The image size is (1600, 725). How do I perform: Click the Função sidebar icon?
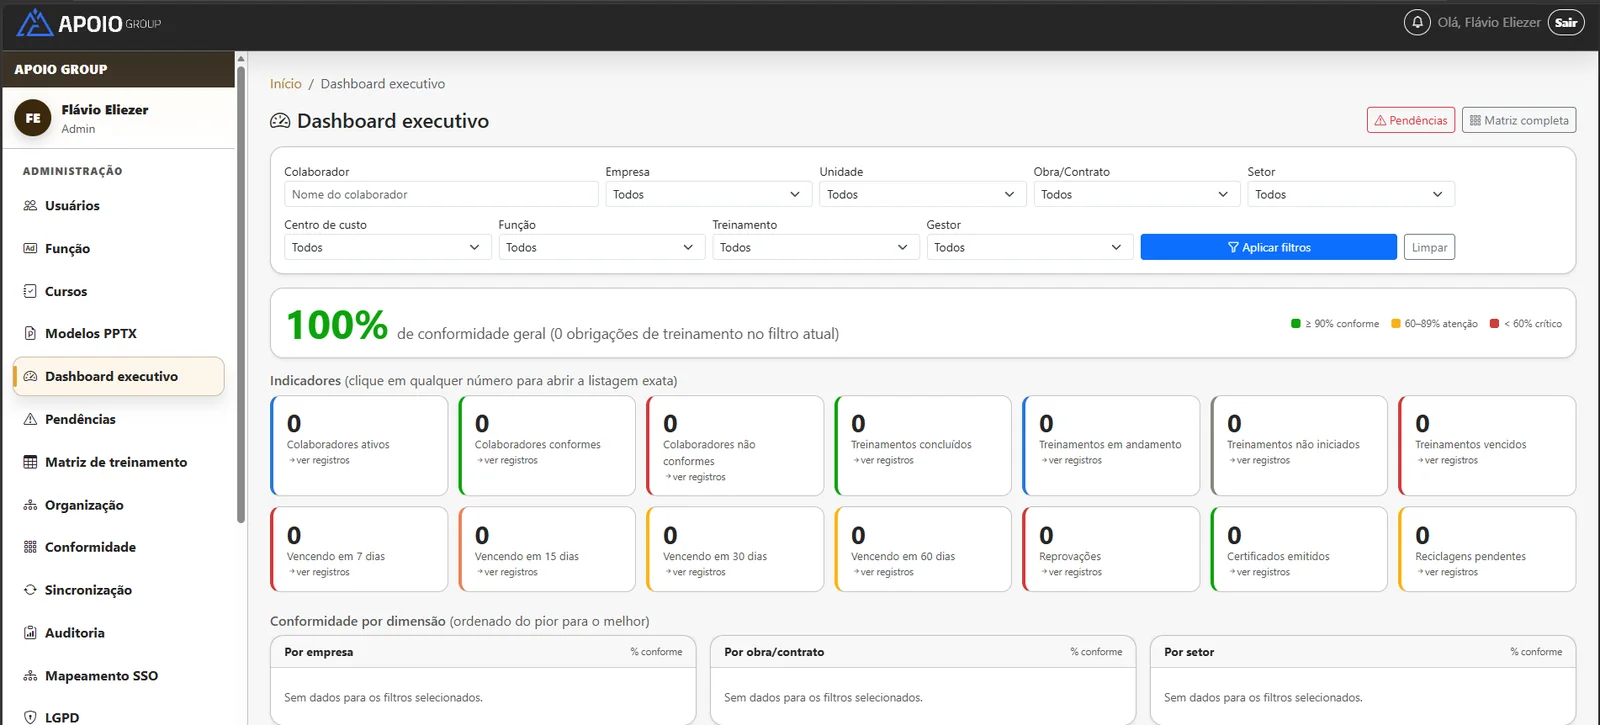point(30,249)
